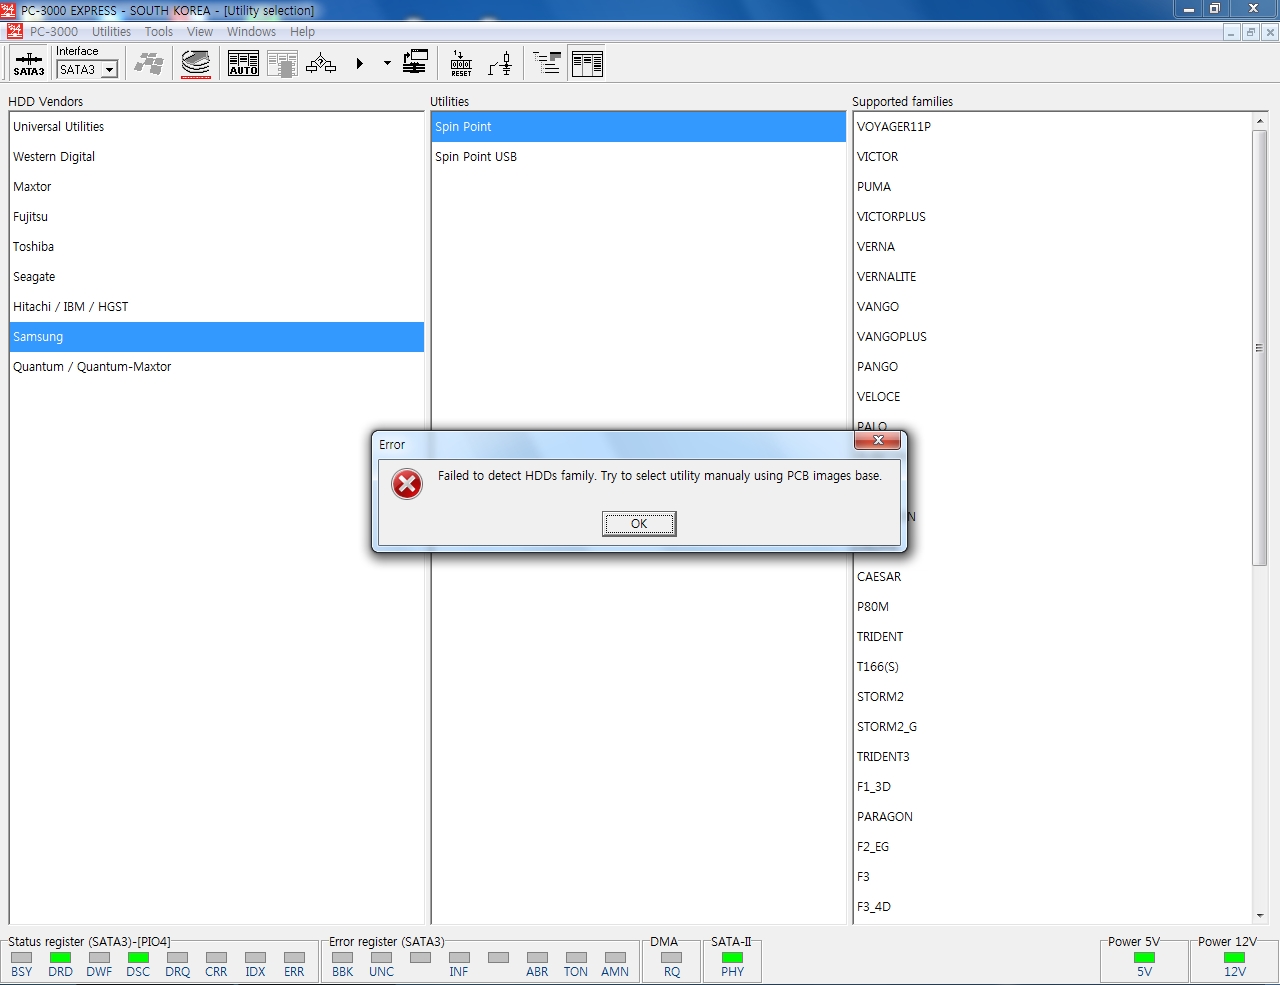Screen dimensions: 1280x985
Task: Select VERNALITE family
Action: [x=1052, y=277]
